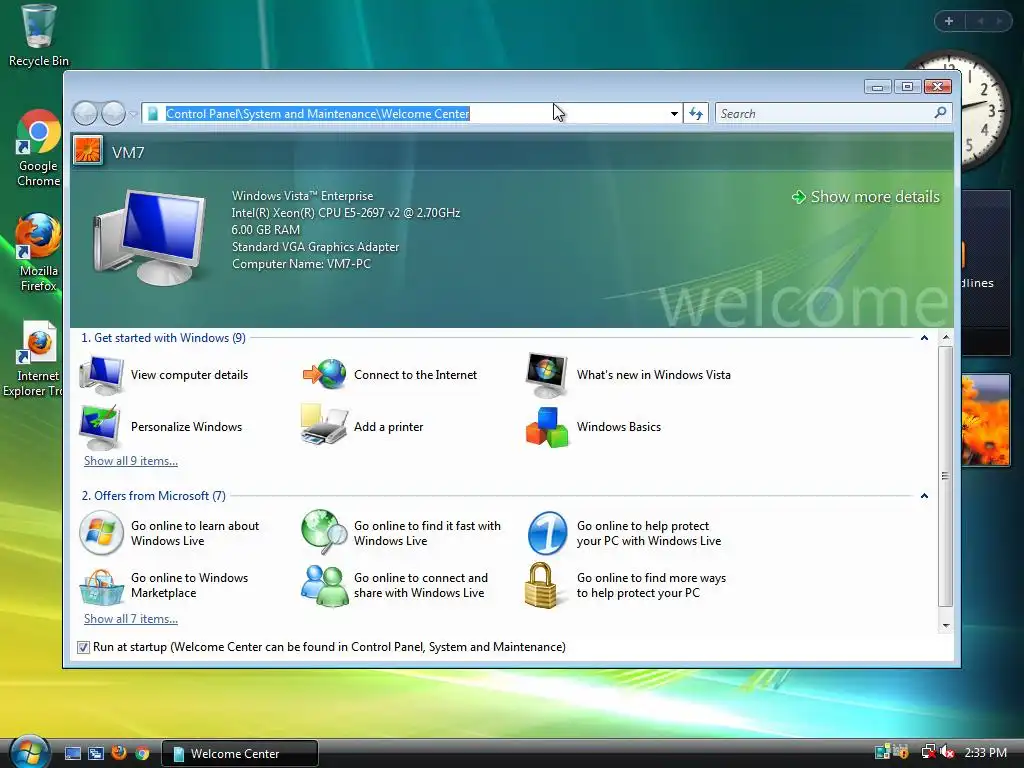The height and width of the screenshot is (768, 1024).
Task: Click Show more details link
Action: (x=866, y=197)
